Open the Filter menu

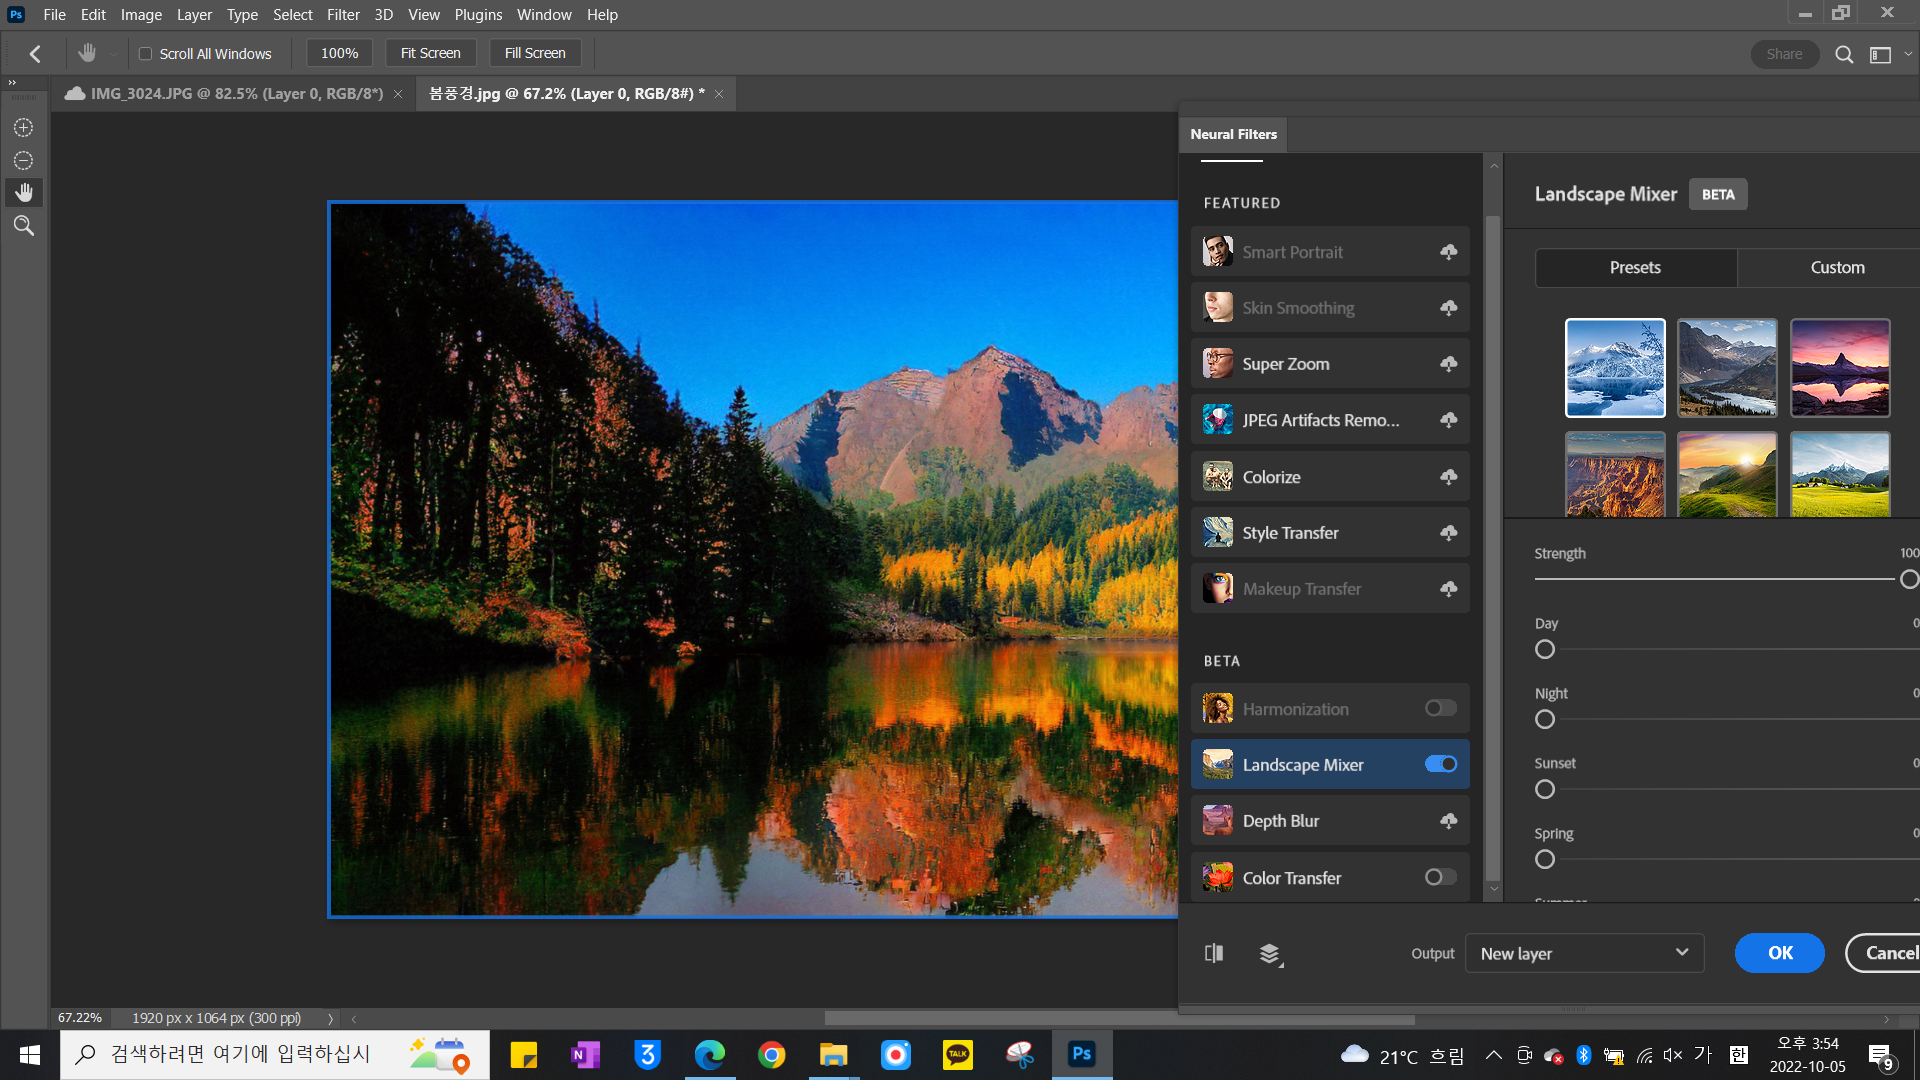(343, 15)
